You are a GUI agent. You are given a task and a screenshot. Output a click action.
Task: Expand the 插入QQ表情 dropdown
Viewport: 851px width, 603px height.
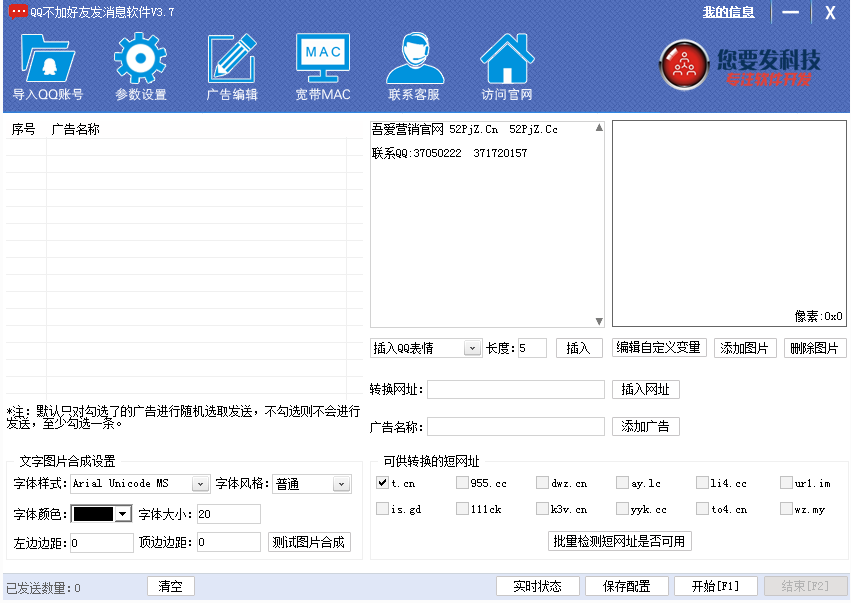[472, 348]
